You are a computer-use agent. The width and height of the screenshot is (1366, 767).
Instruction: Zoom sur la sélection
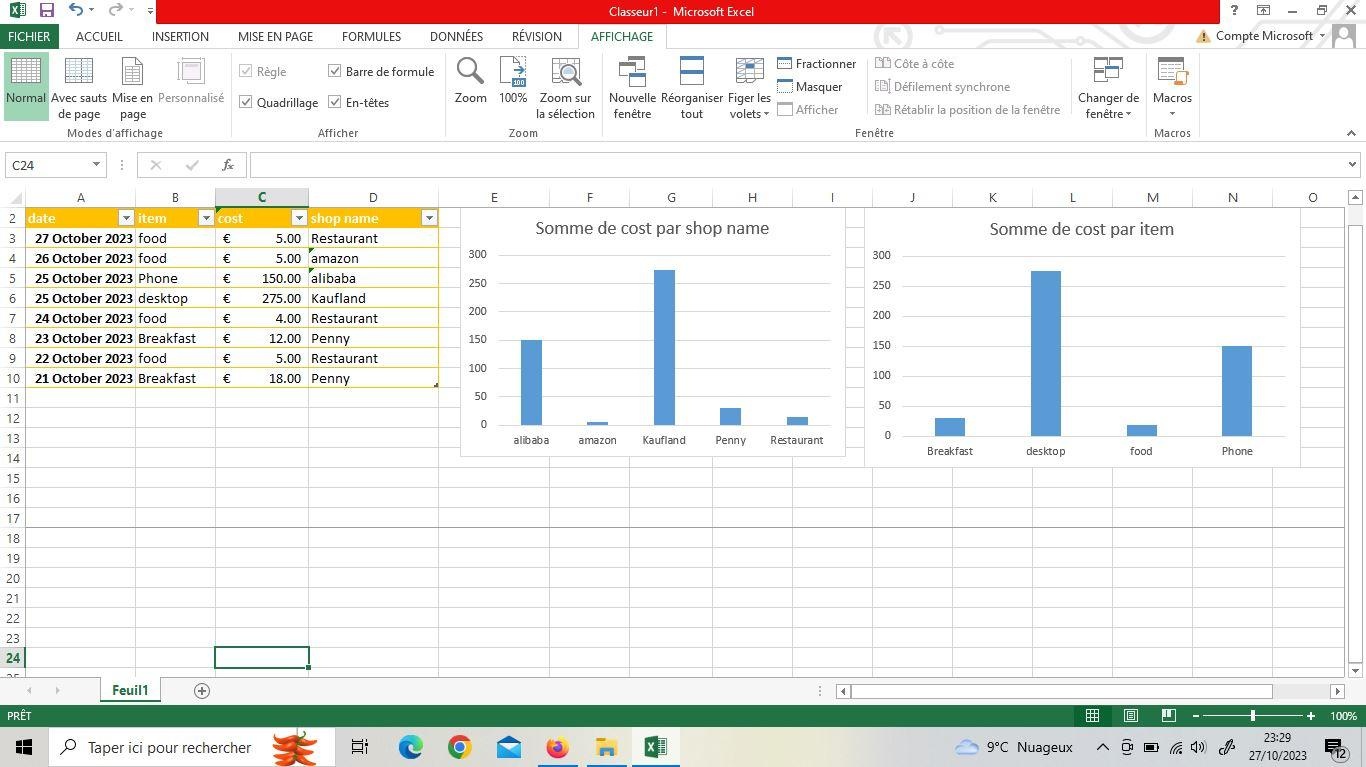[x=565, y=87]
